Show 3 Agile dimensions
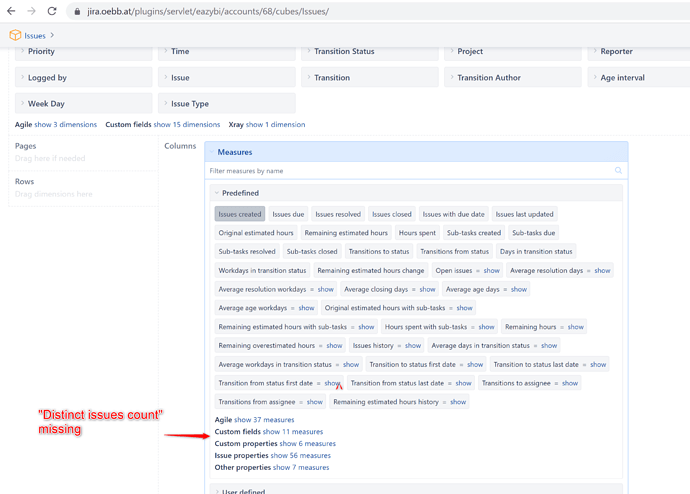Image resolution: width=690 pixels, height=494 pixels. click(66, 124)
